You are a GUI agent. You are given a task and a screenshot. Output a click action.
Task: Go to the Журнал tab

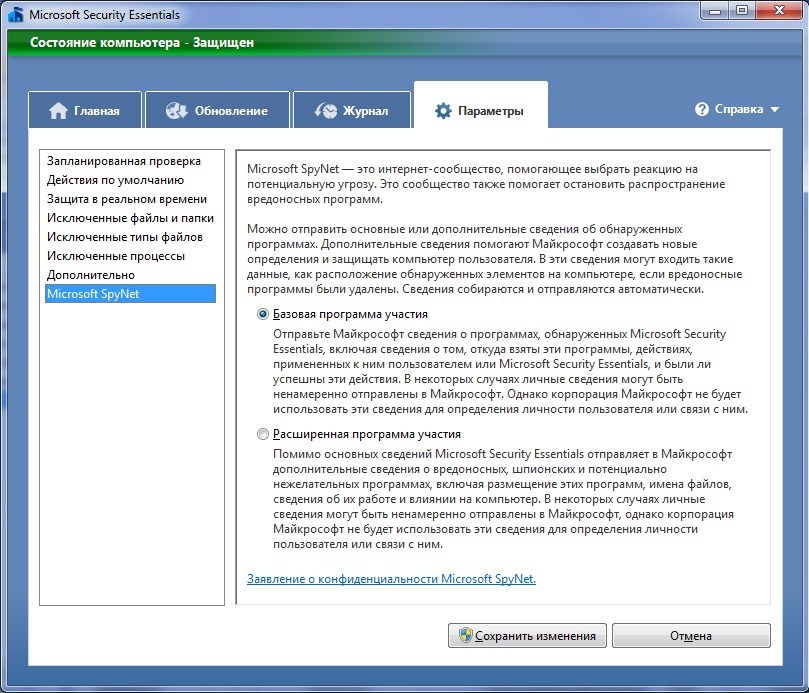pos(352,110)
